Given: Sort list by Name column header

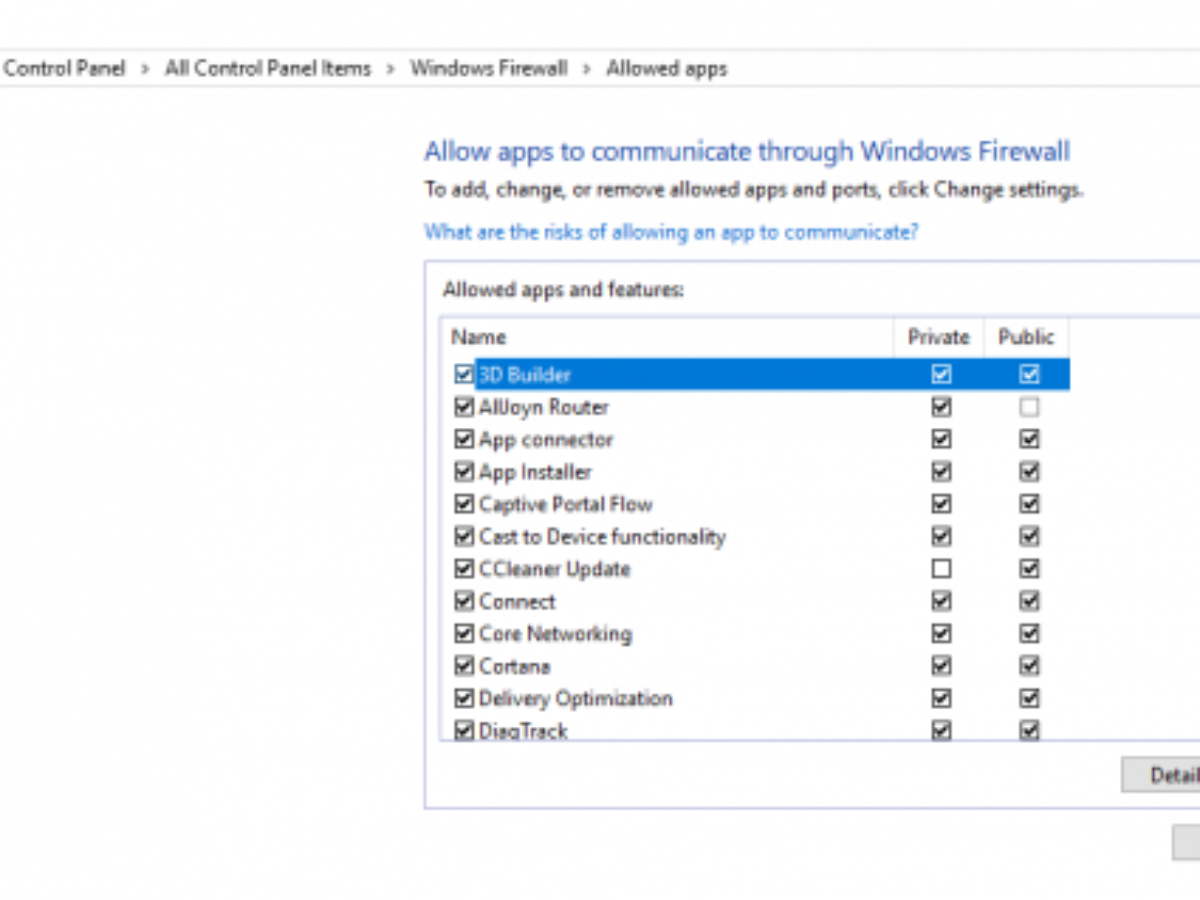Looking at the screenshot, I should click(478, 337).
